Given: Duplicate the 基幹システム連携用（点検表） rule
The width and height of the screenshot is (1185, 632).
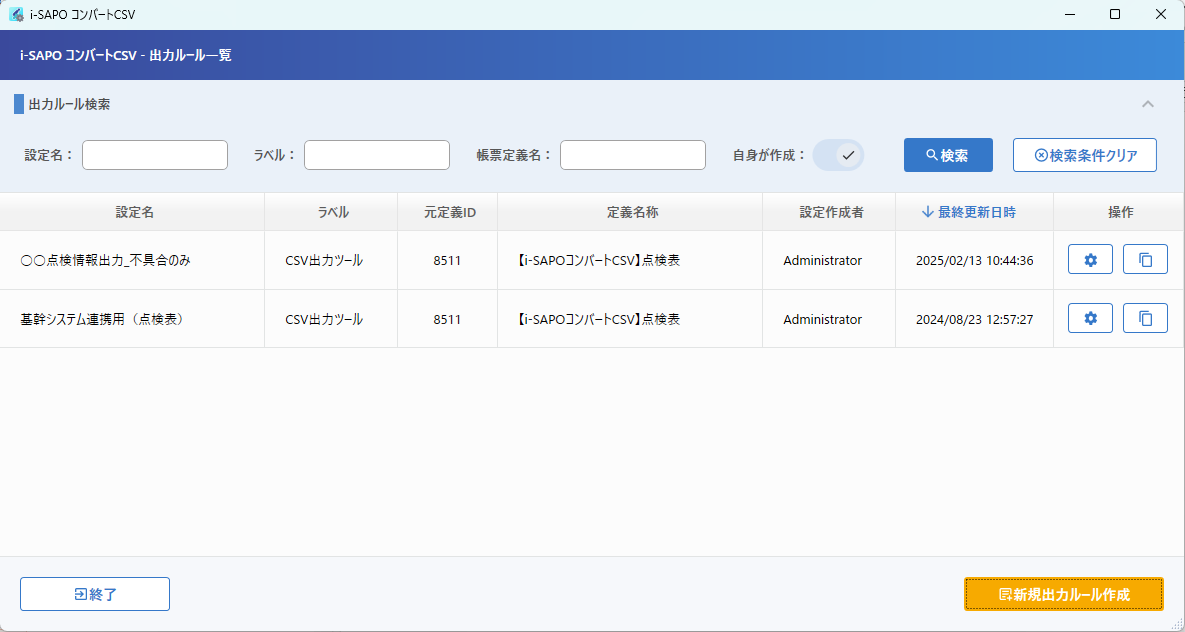Looking at the screenshot, I should (1145, 318).
